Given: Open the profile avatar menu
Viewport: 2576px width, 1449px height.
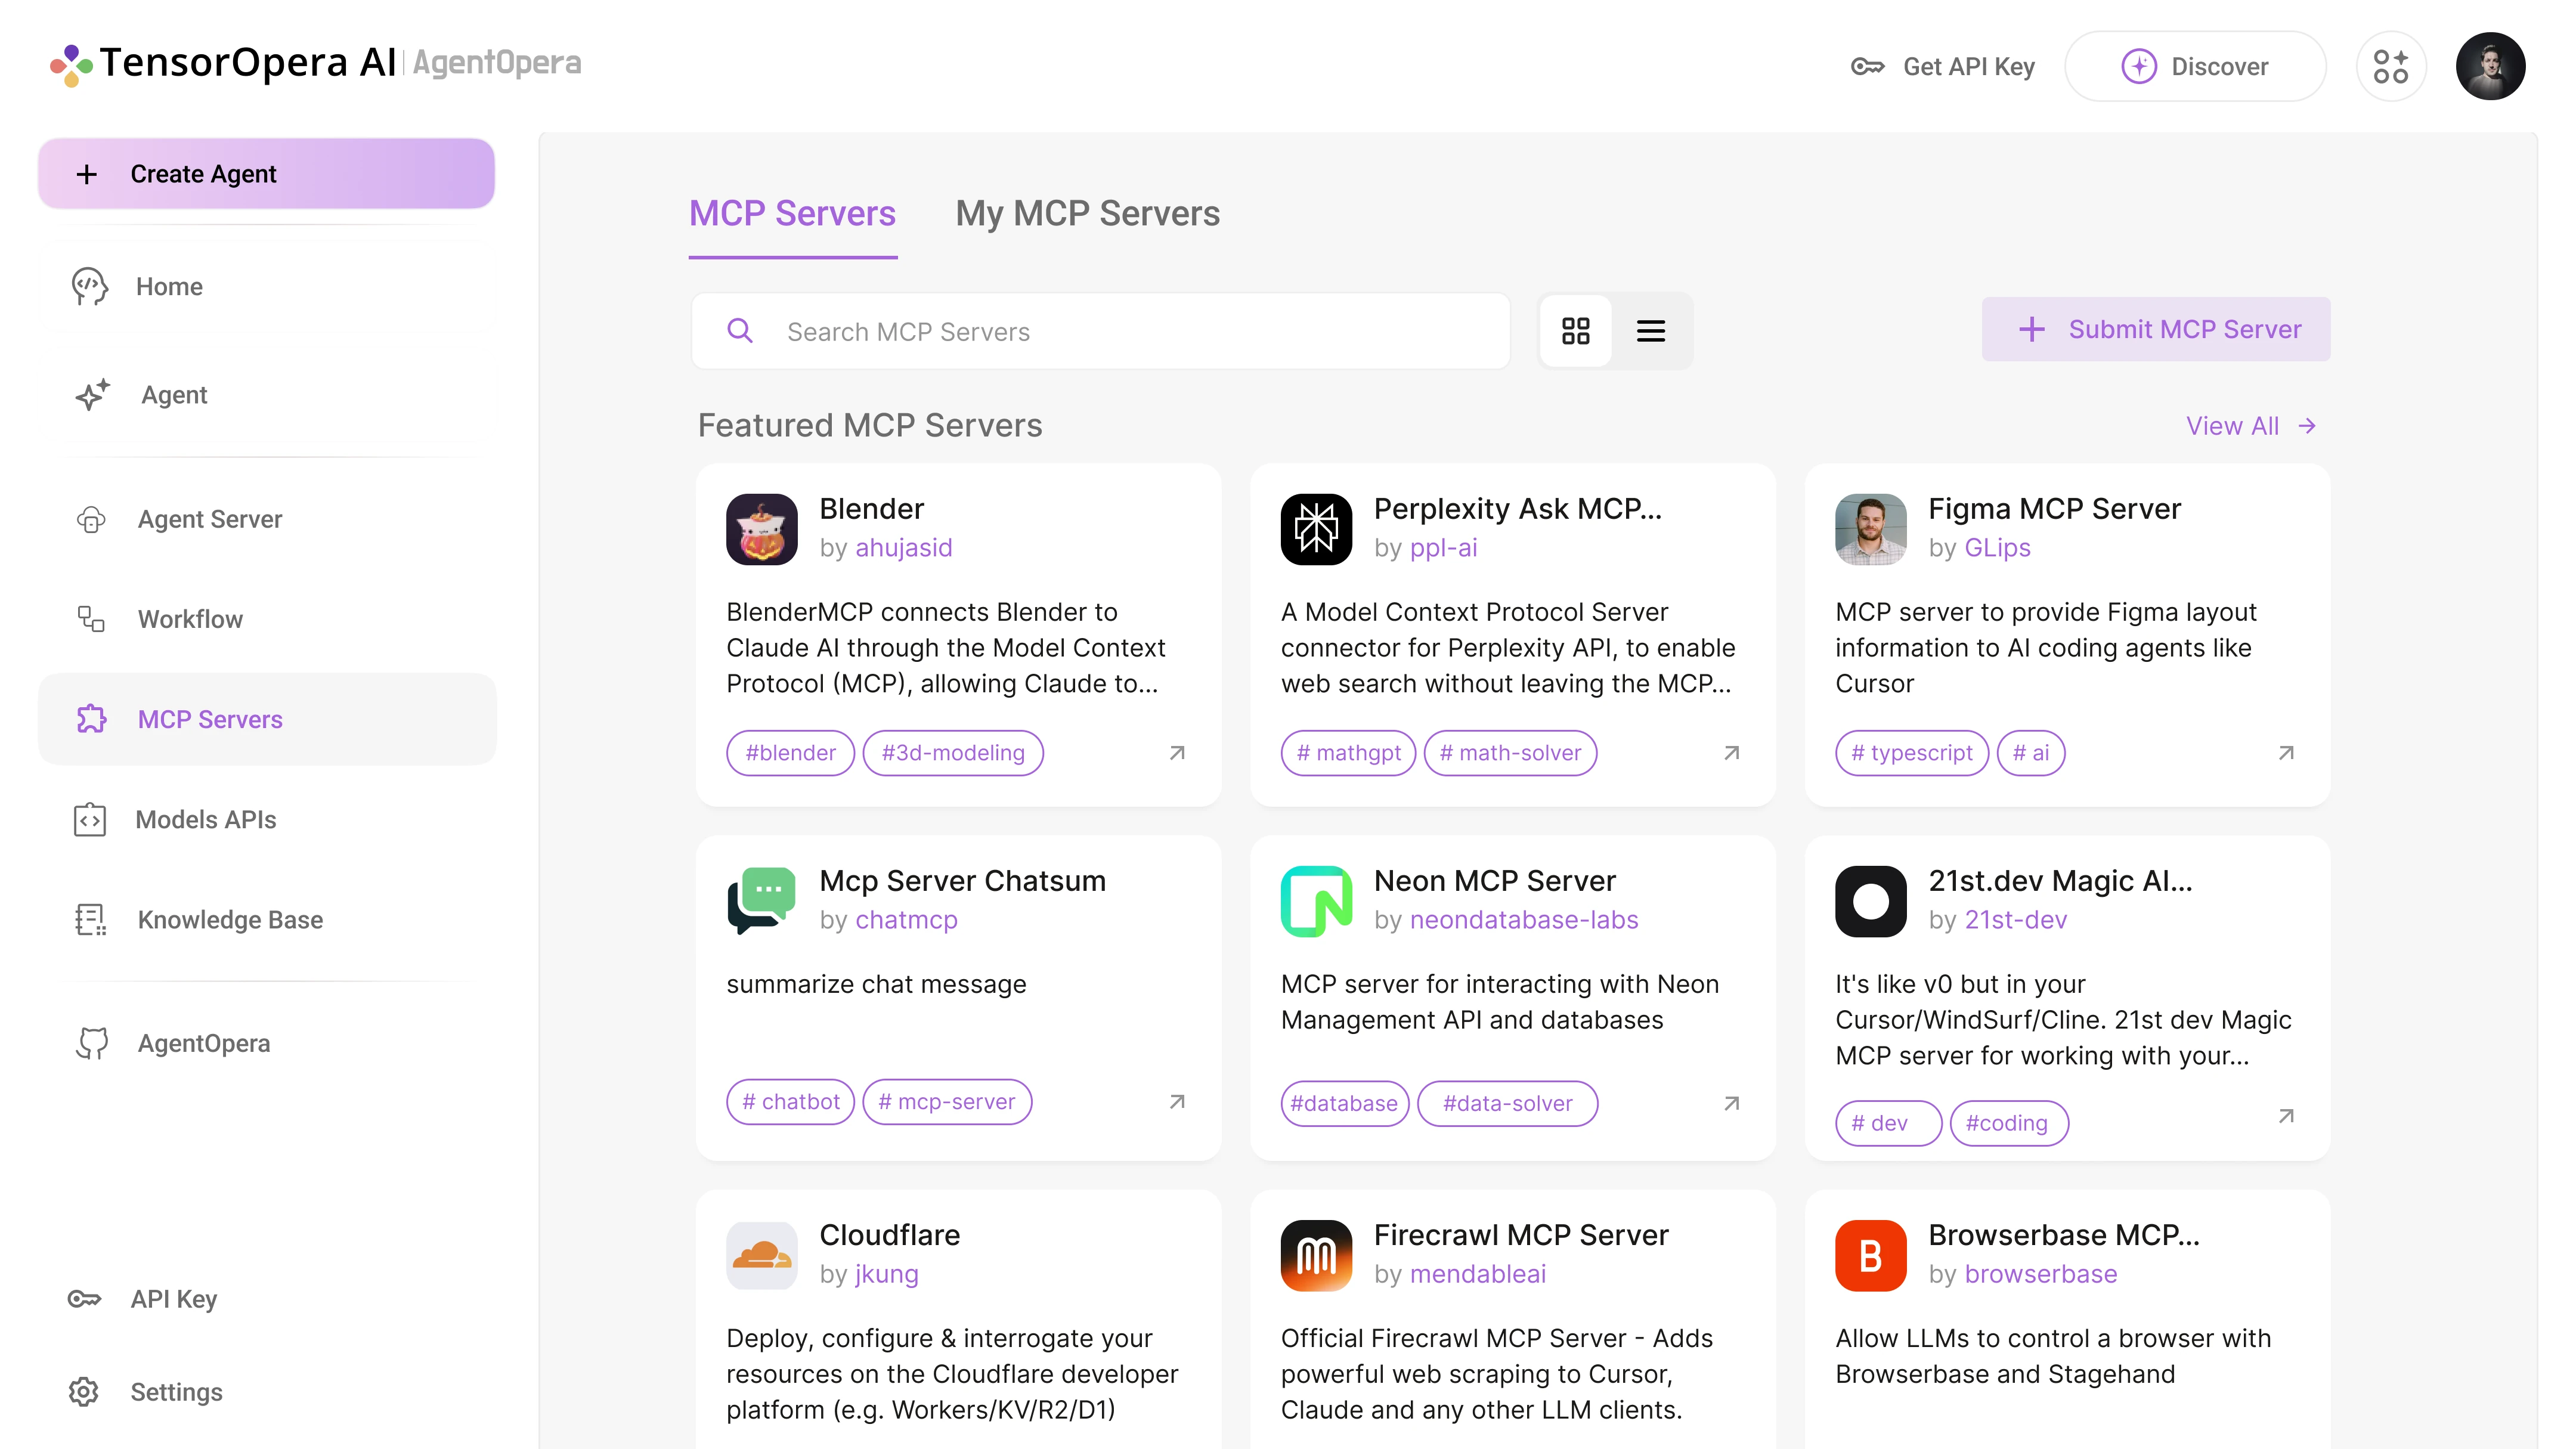Looking at the screenshot, I should [2491, 66].
